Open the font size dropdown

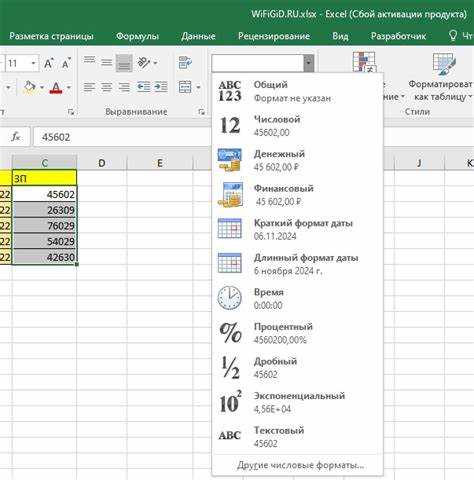[x=33, y=63]
